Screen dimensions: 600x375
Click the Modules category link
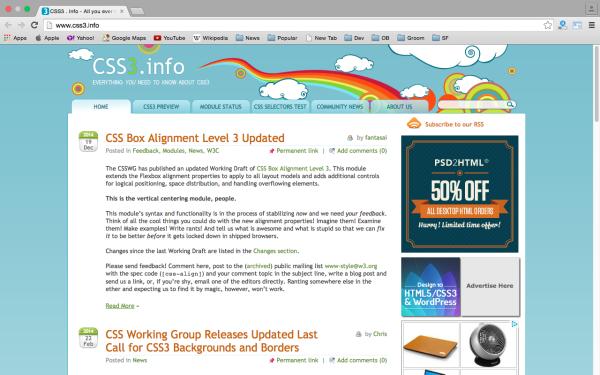tap(173, 150)
